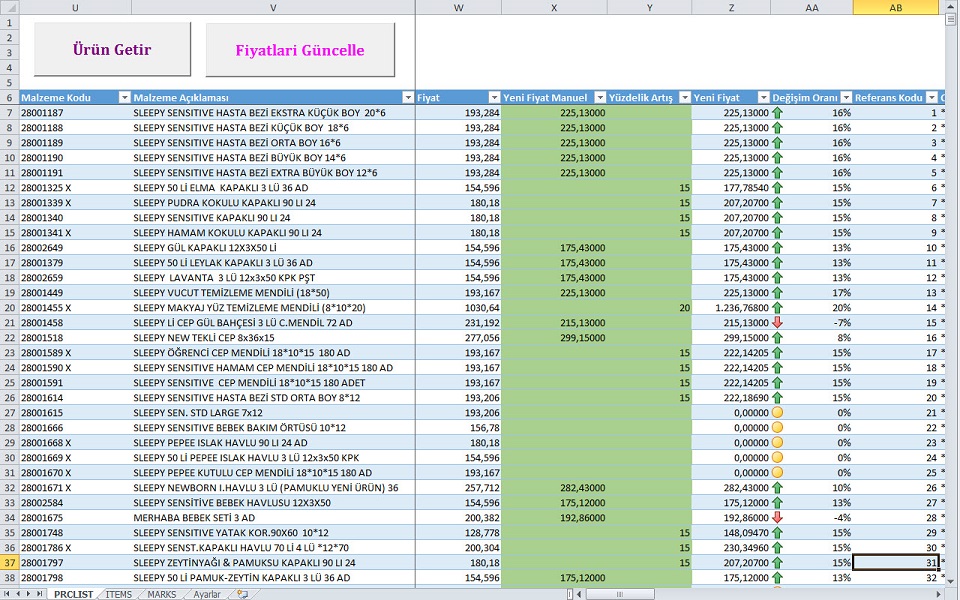Viewport: 960px width, 600px height.
Task: Select the 20% change rate cell
Action: pos(812,307)
